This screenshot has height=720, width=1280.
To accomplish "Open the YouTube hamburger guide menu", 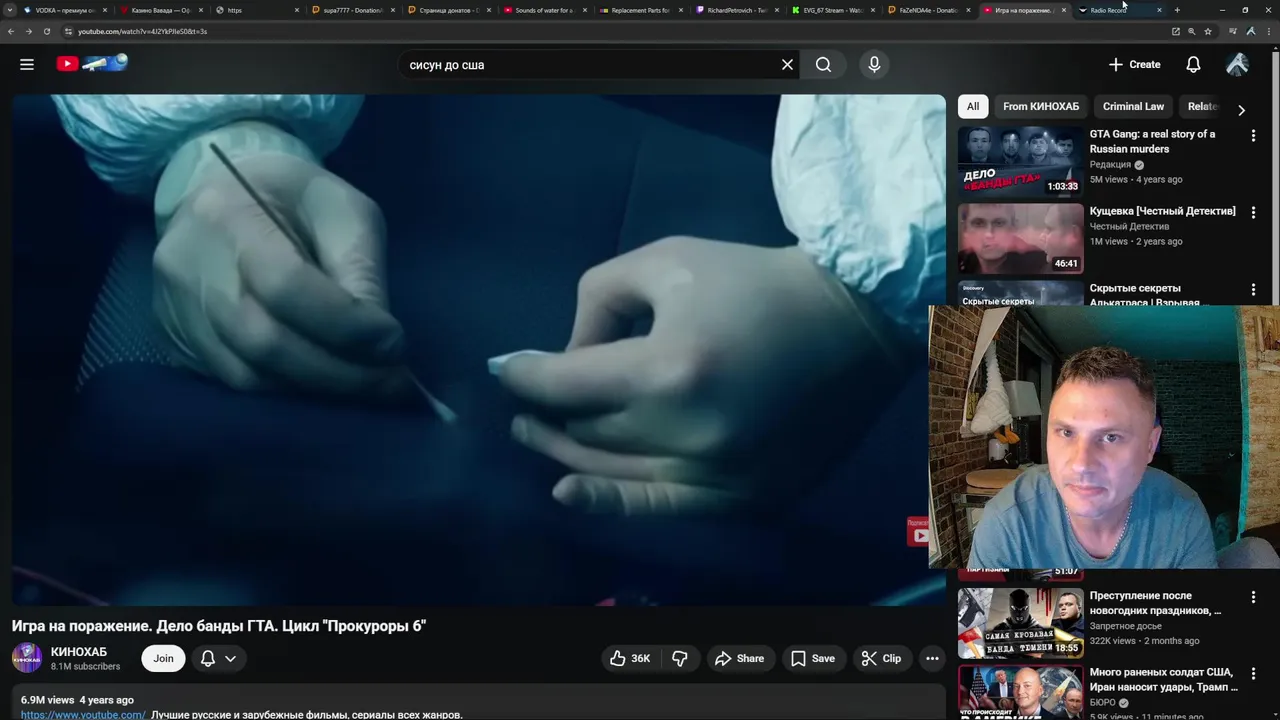I will coord(27,64).
